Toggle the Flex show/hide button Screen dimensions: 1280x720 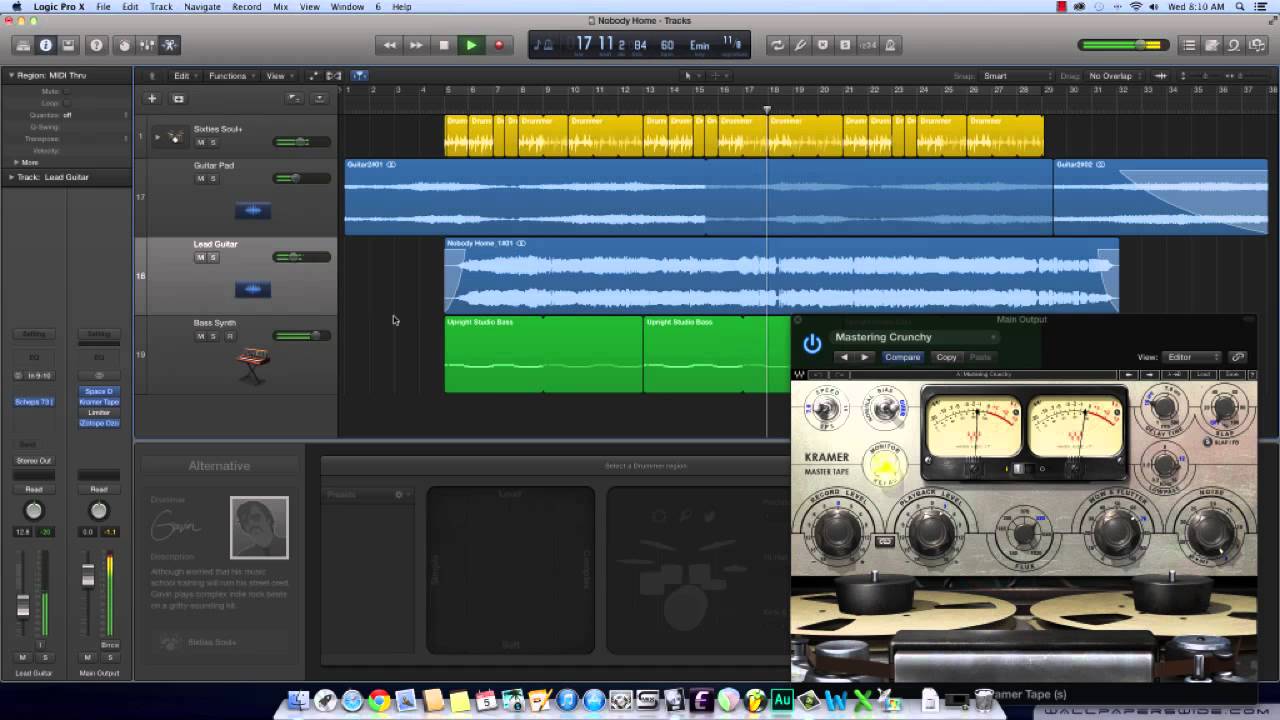coord(334,76)
